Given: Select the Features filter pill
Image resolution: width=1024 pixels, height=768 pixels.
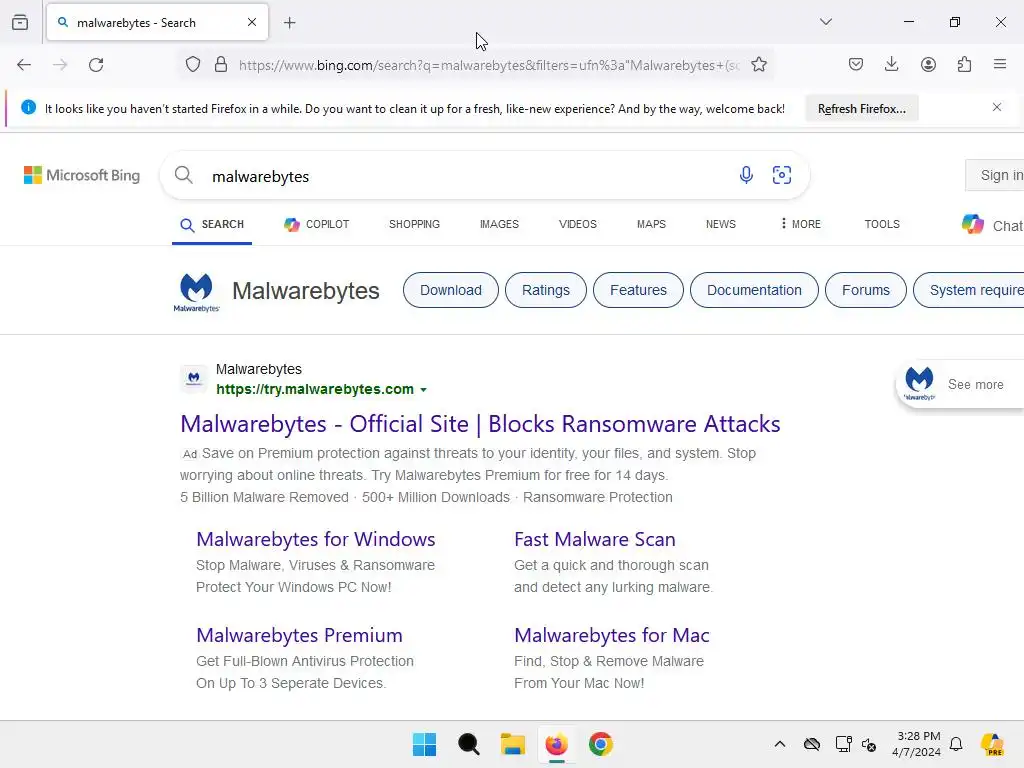Looking at the screenshot, I should 638,290.
